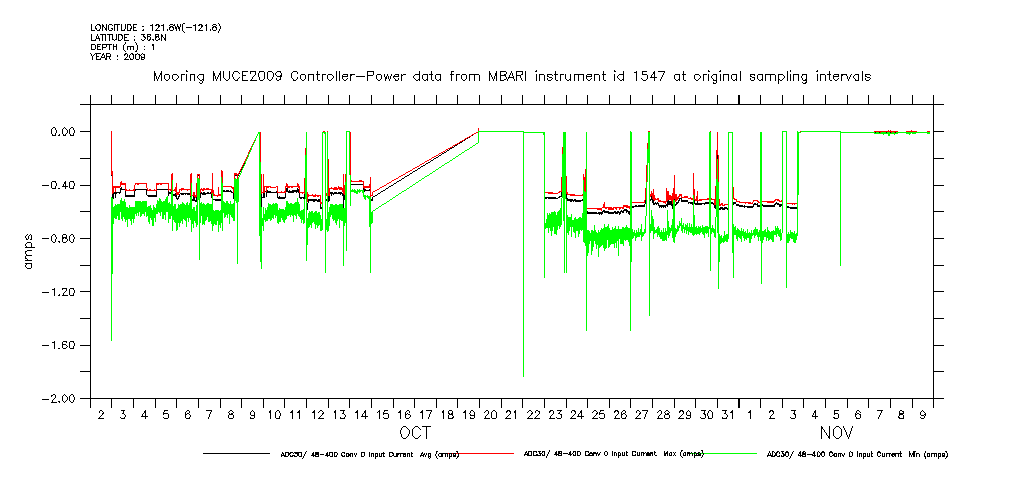Select the Input Current Min legend label
Image resolution: width=1009 pixels, height=504 pixels.
[857, 454]
